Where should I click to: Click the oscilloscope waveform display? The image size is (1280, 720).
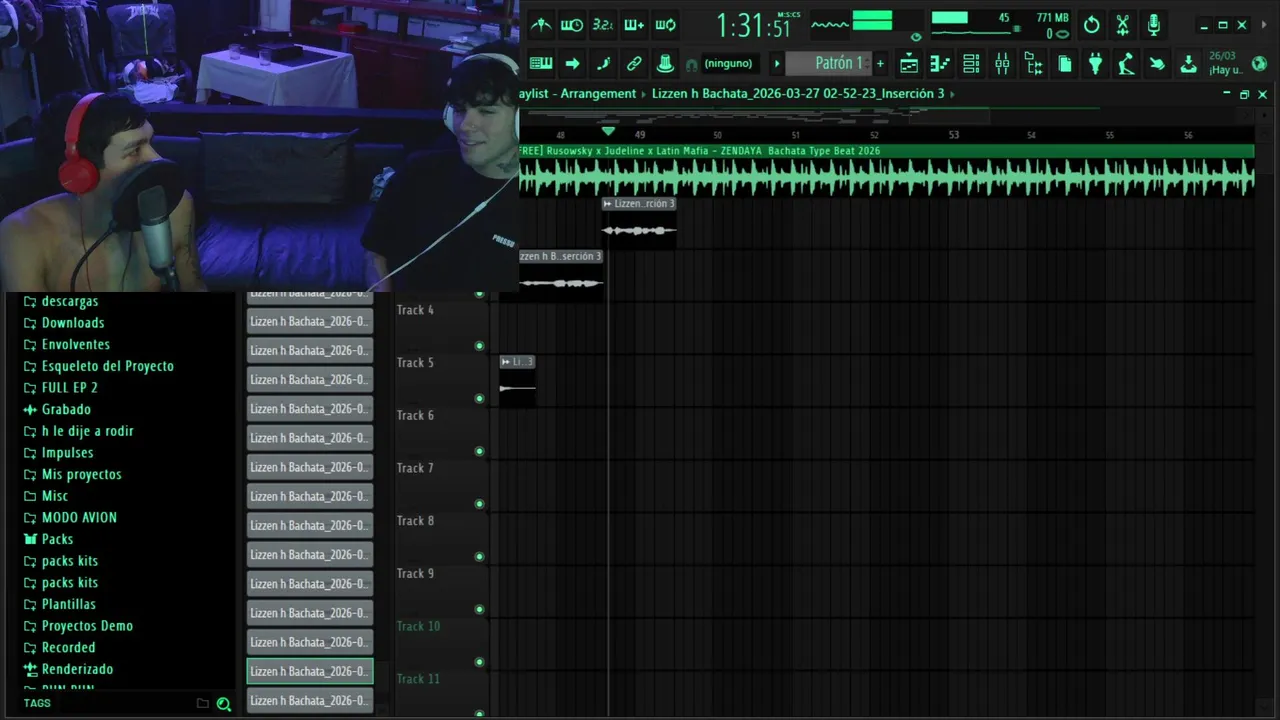click(x=830, y=25)
